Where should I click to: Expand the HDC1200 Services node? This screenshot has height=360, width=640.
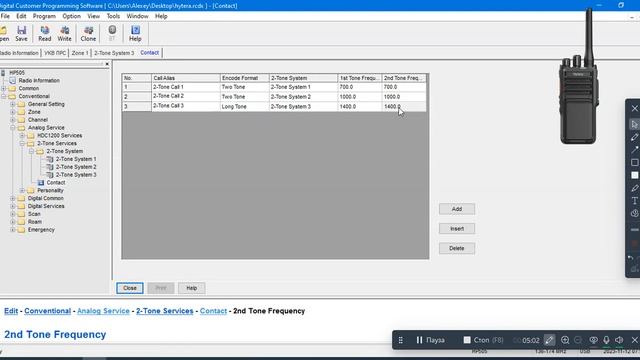click(x=22, y=136)
